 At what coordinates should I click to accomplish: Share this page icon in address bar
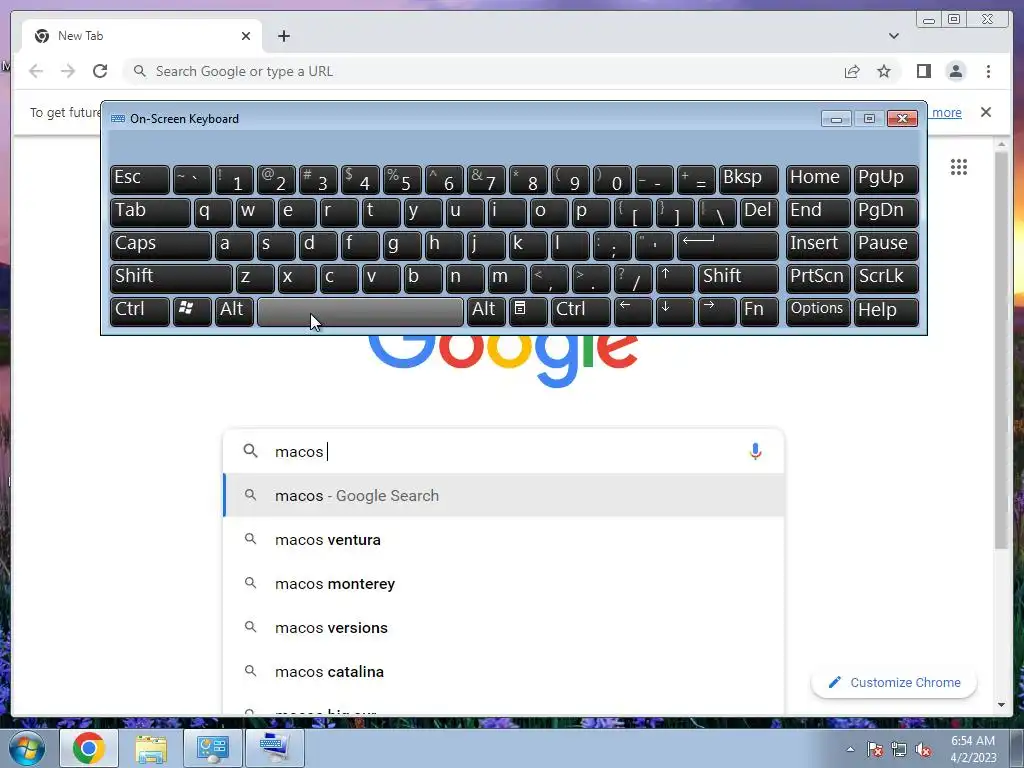(852, 71)
